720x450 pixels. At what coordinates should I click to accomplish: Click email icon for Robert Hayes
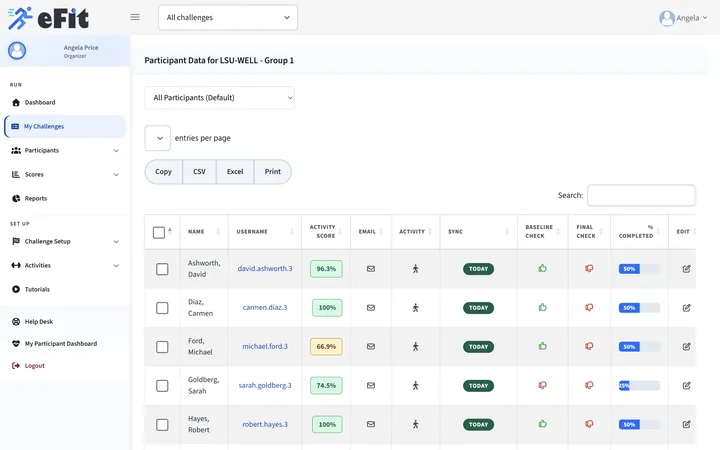click(x=371, y=424)
